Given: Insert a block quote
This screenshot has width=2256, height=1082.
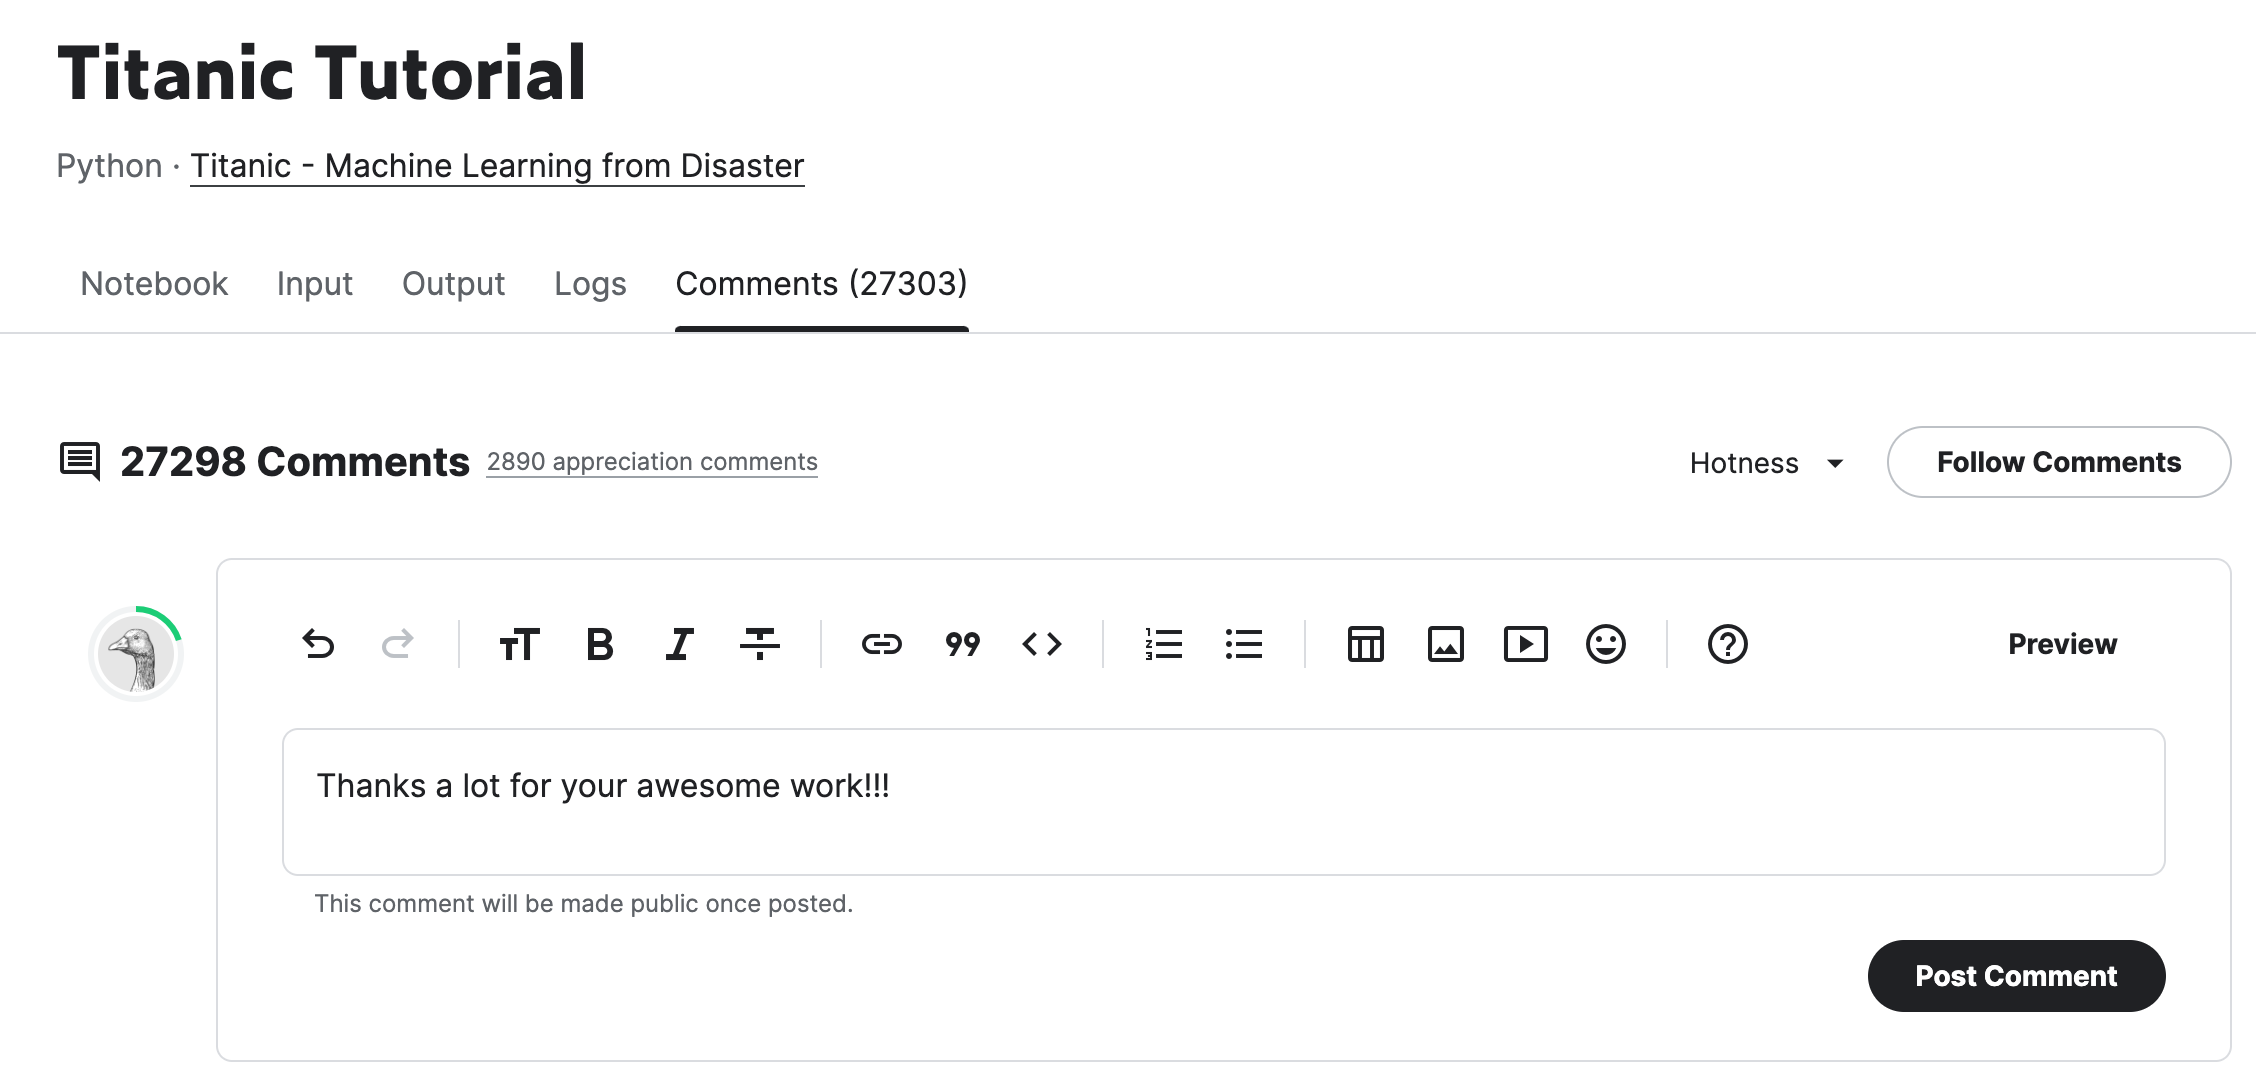Looking at the screenshot, I should tap(962, 644).
